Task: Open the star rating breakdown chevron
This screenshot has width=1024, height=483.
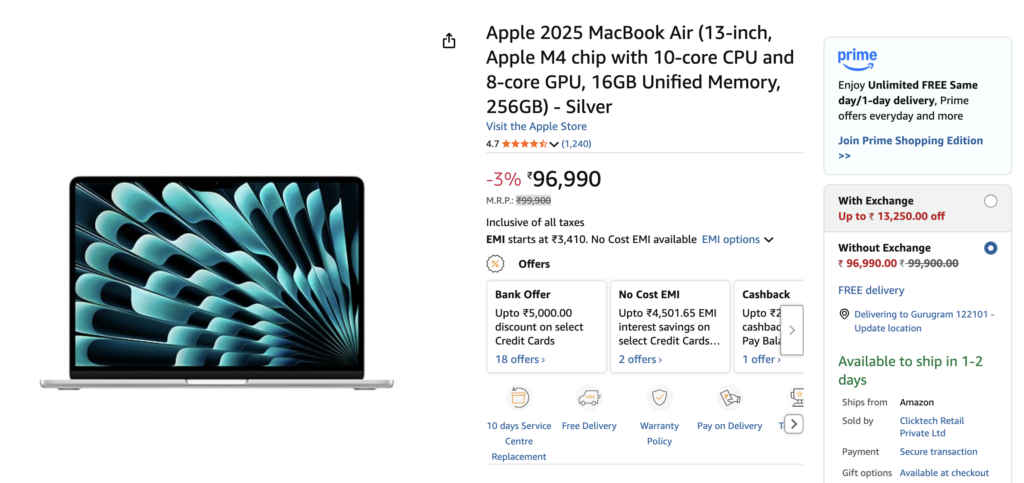Action: (x=554, y=144)
